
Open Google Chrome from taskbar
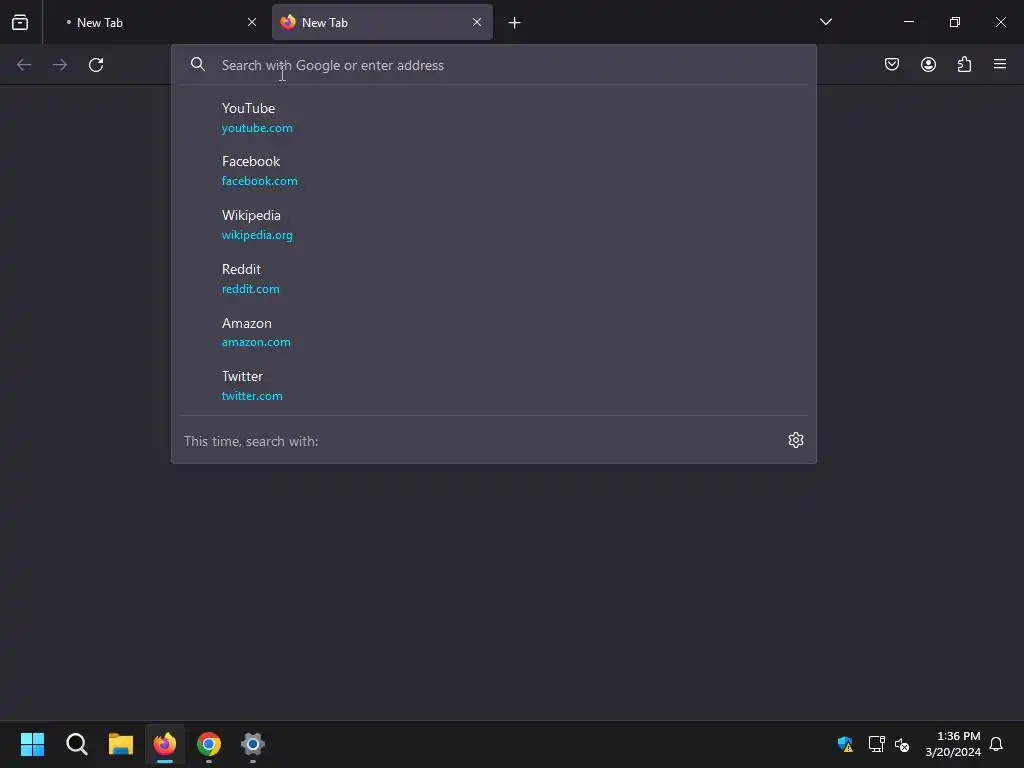click(209, 744)
